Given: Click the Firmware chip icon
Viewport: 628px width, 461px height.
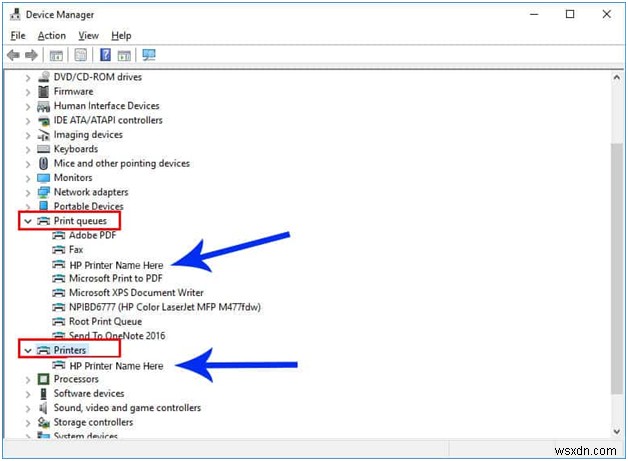Looking at the screenshot, I should [43, 91].
